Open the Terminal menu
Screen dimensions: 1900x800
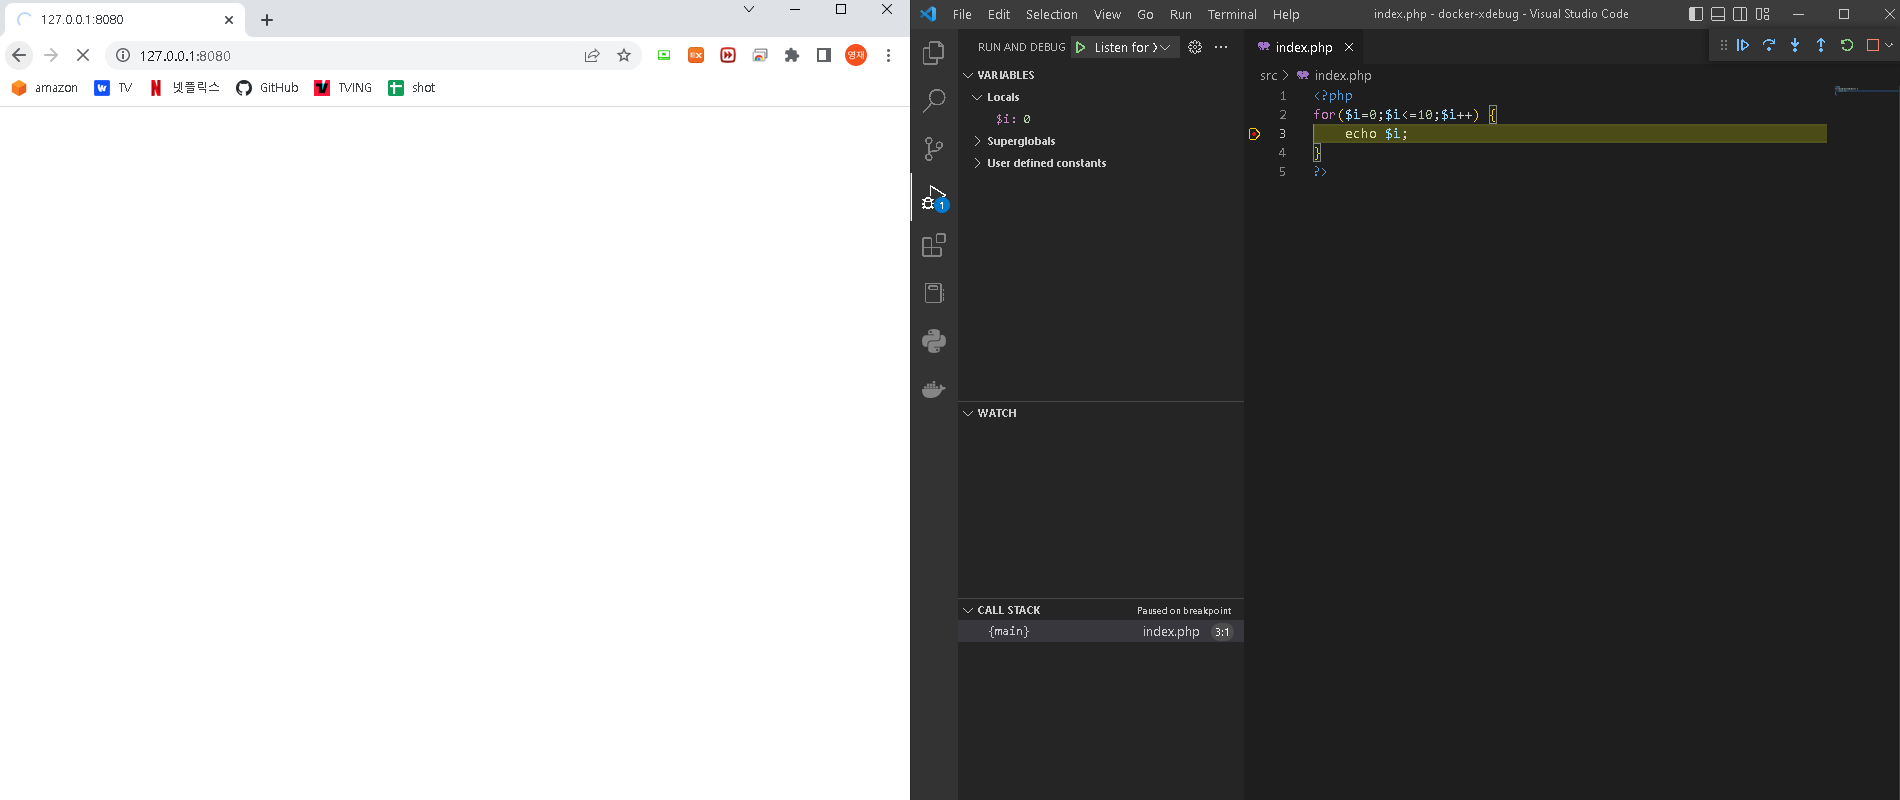tap(1232, 14)
